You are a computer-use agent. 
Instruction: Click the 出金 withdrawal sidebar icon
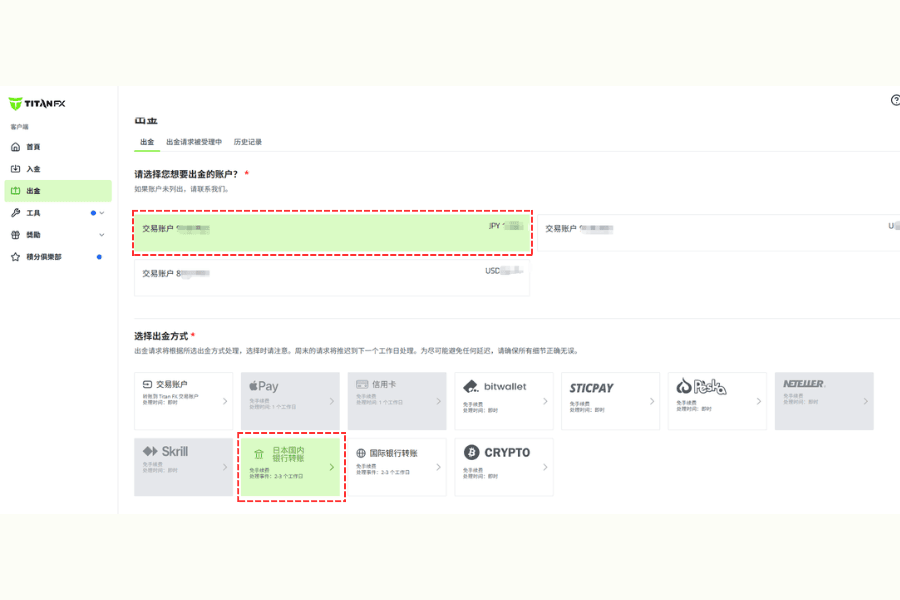[15, 191]
